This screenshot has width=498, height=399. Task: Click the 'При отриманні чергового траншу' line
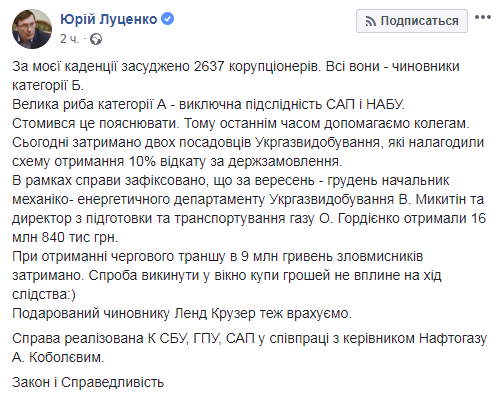tap(218, 256)
